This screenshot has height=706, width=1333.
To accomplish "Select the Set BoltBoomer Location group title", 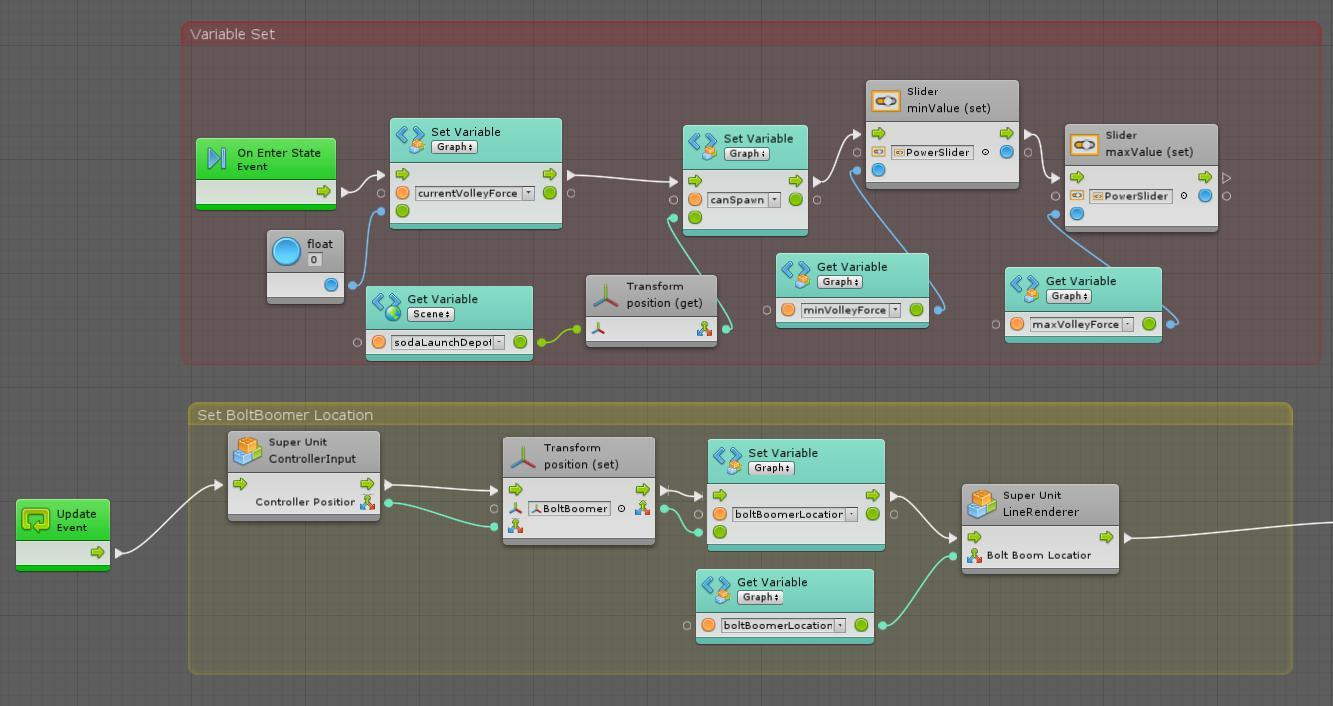I will [285, 415].
